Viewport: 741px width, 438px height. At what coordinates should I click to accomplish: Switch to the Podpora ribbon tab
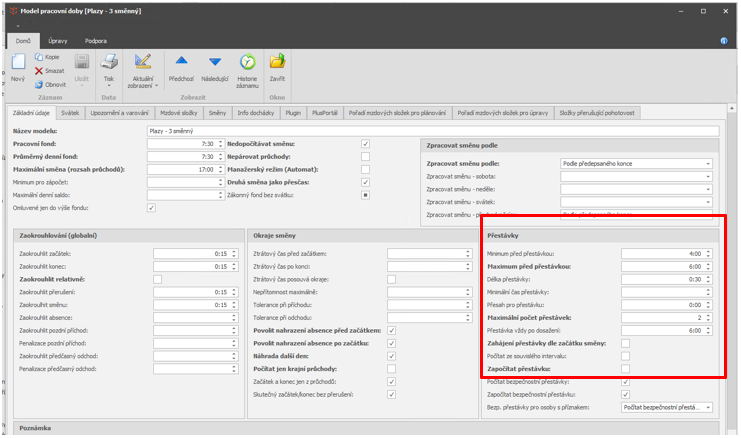coord(96,41)
